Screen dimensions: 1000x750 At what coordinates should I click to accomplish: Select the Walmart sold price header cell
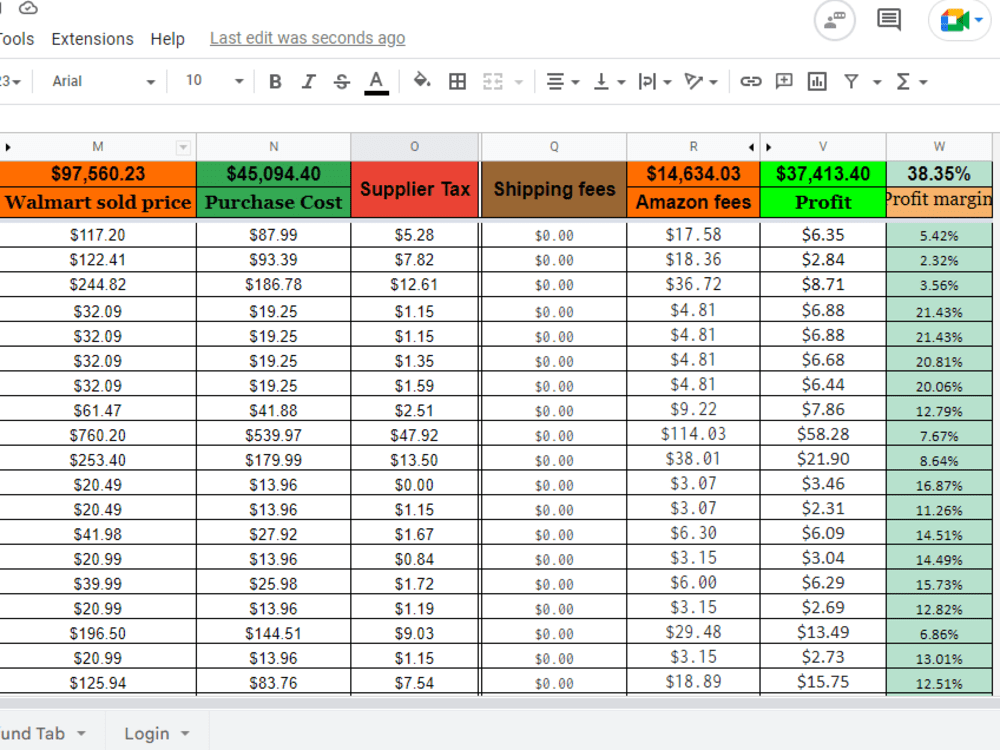click(x=98, y=202)
